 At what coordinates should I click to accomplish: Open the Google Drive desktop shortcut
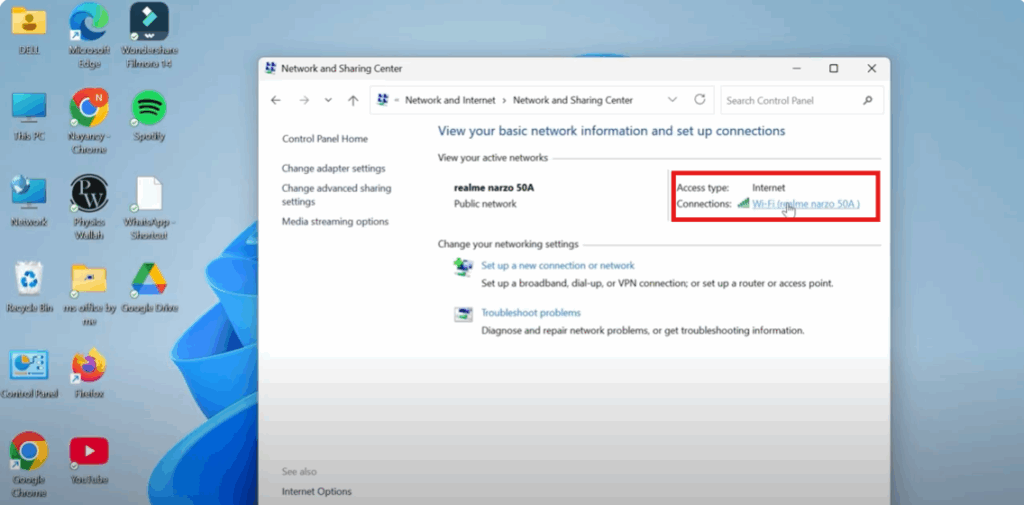(x=149, y=280)
